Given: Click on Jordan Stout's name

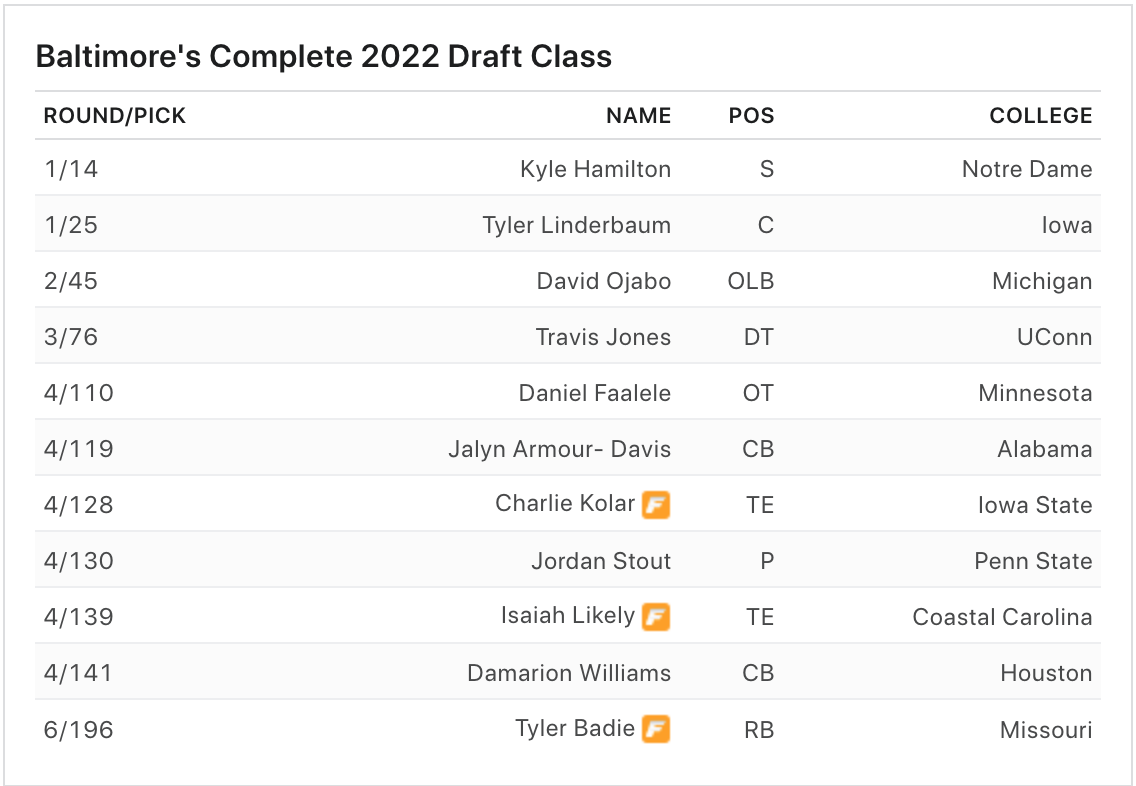Looking at the screenshot, I should click(601, 561).
